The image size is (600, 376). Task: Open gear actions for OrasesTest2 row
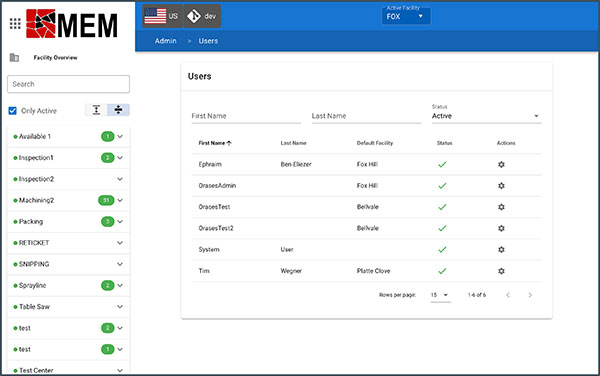[x=501, y=228]
